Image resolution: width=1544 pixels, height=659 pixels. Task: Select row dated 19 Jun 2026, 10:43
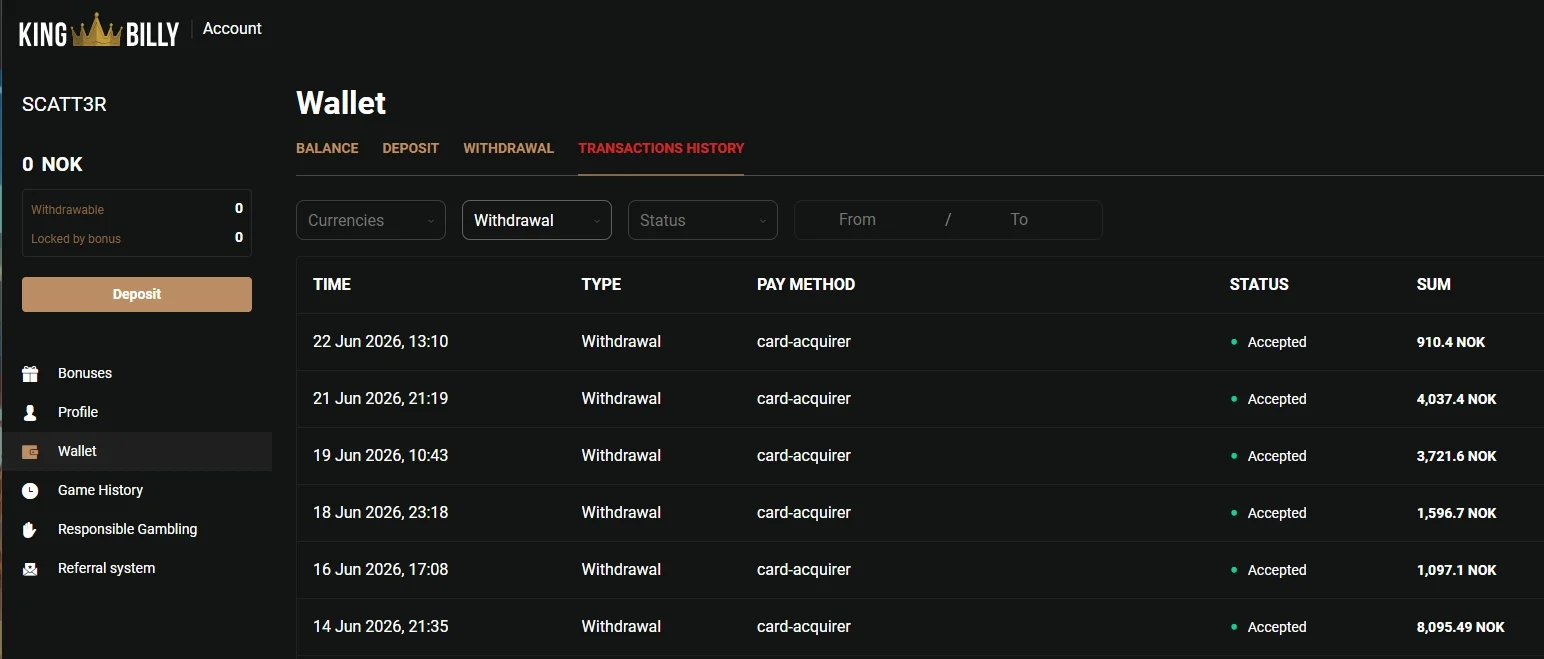pos(920,456)
